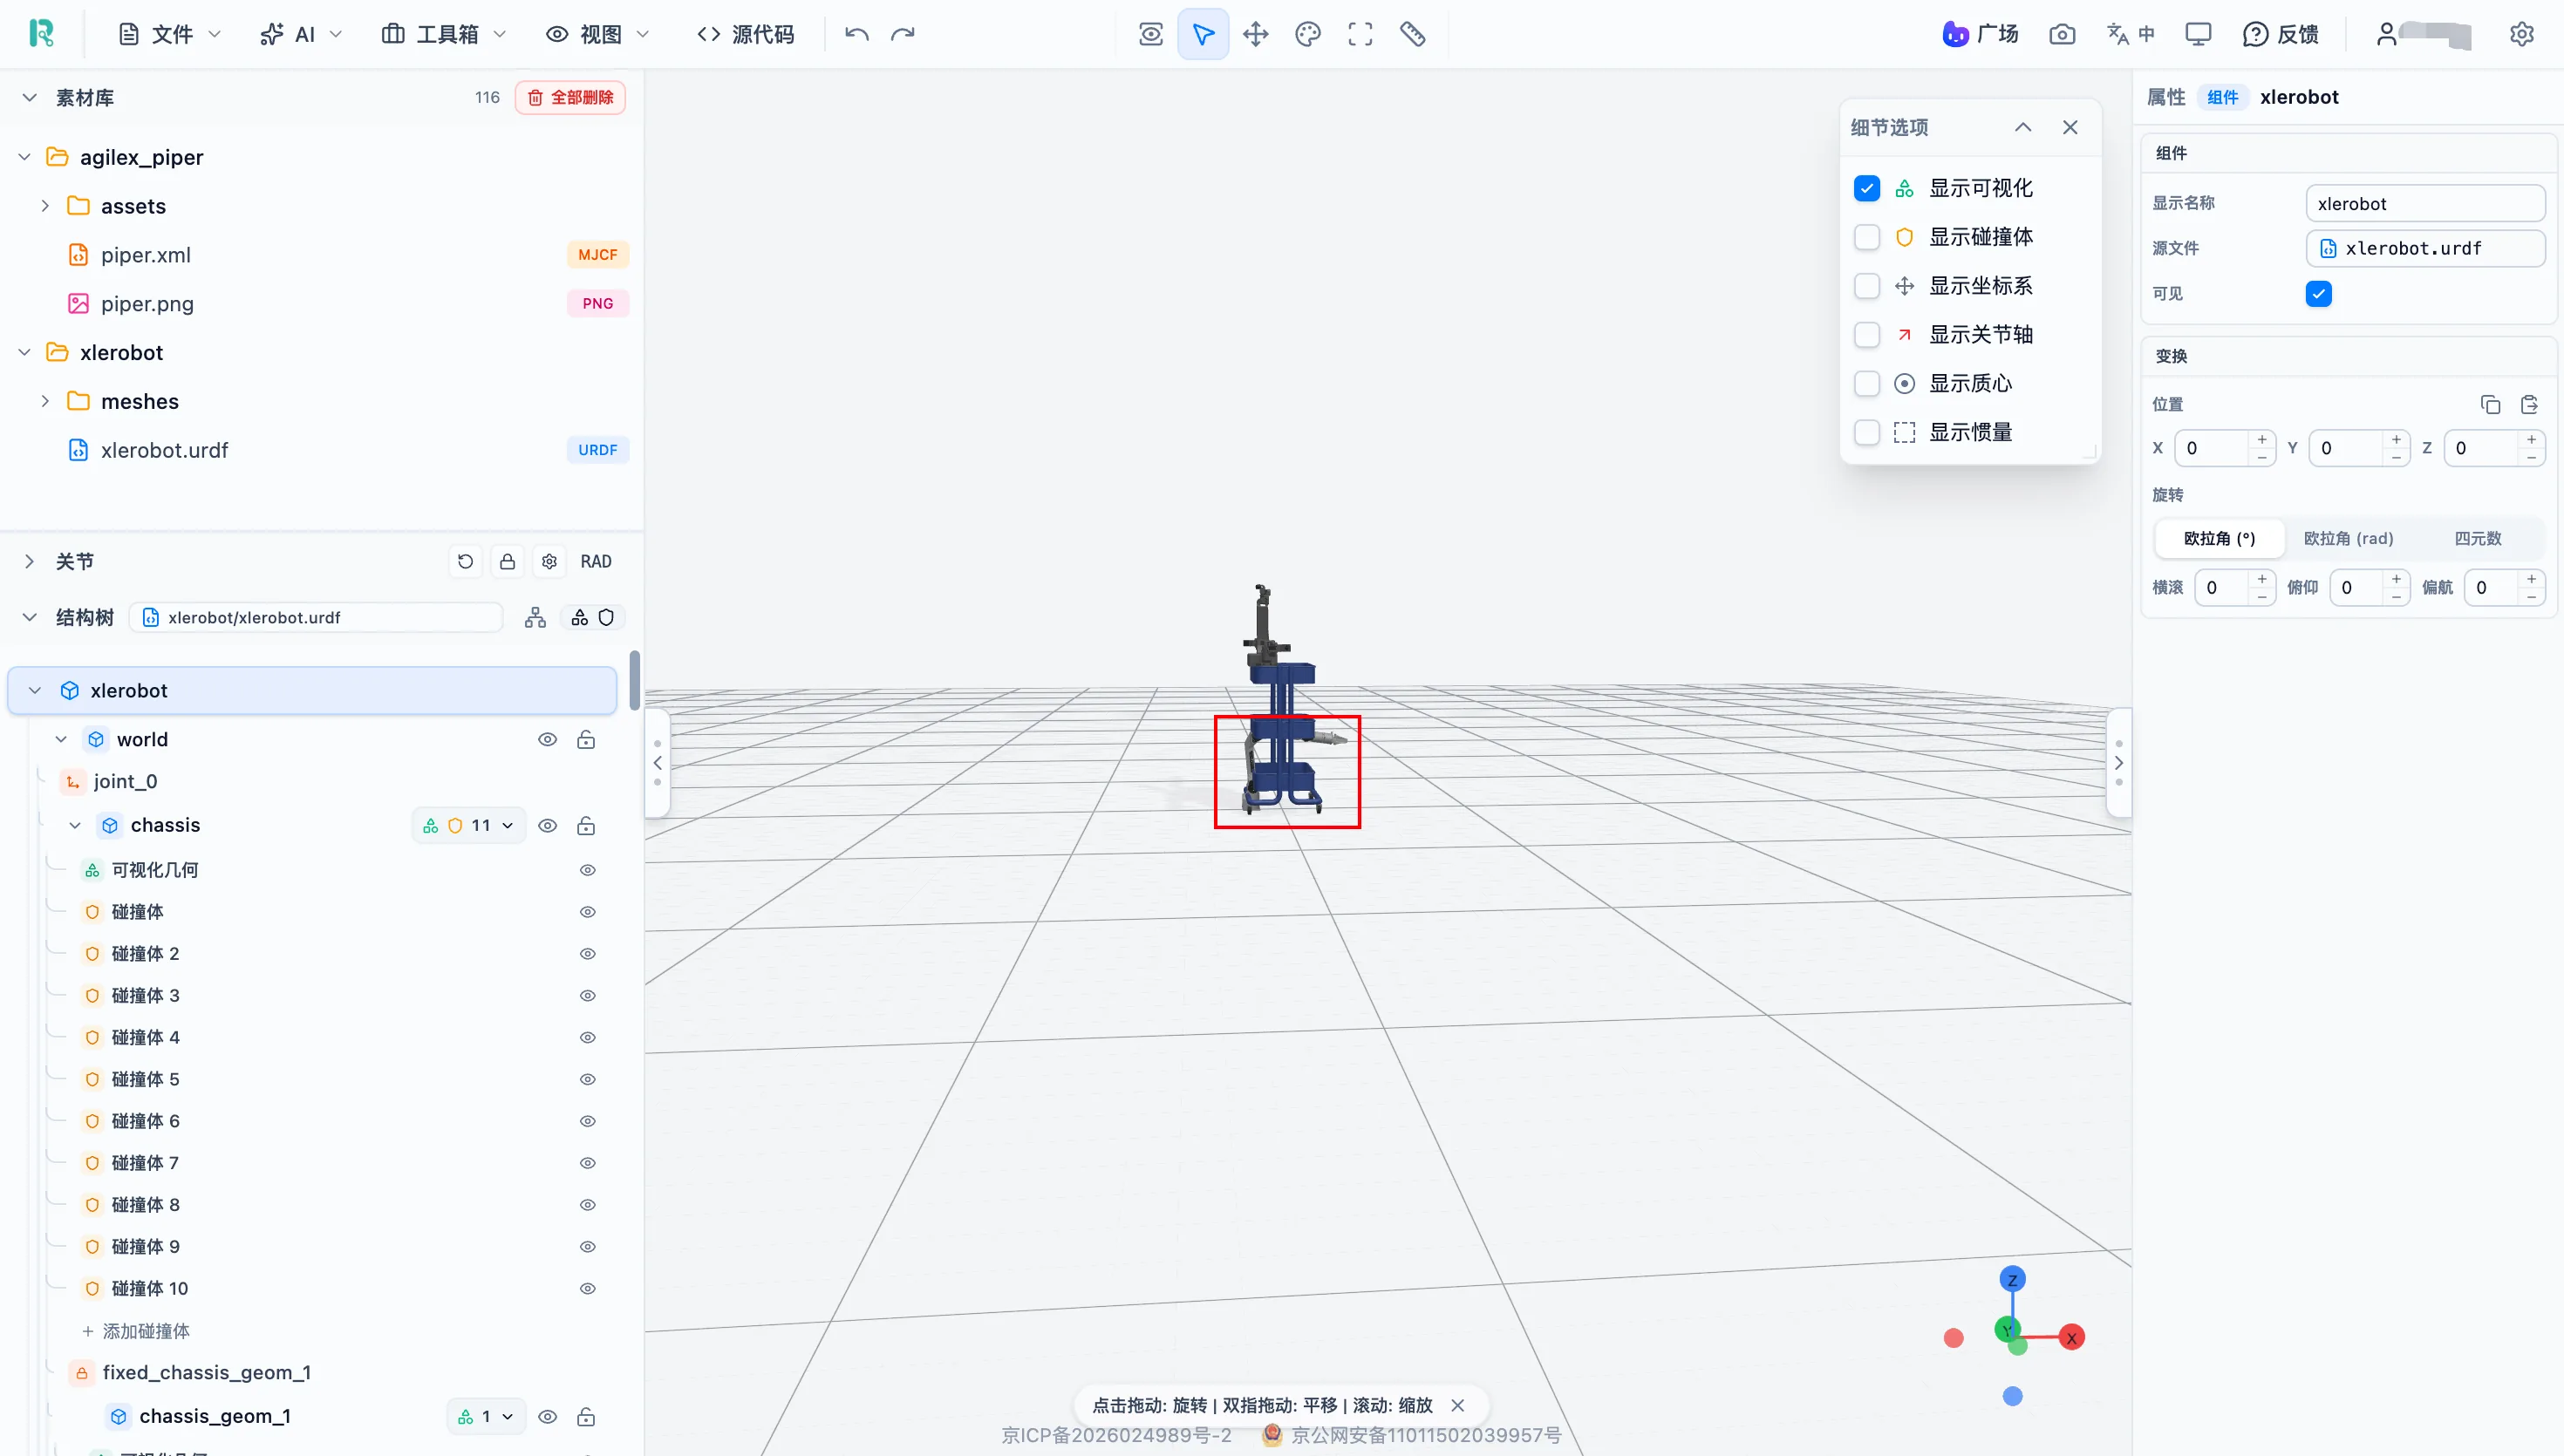Click the 显示名称 input field

tap(2425, 203)
